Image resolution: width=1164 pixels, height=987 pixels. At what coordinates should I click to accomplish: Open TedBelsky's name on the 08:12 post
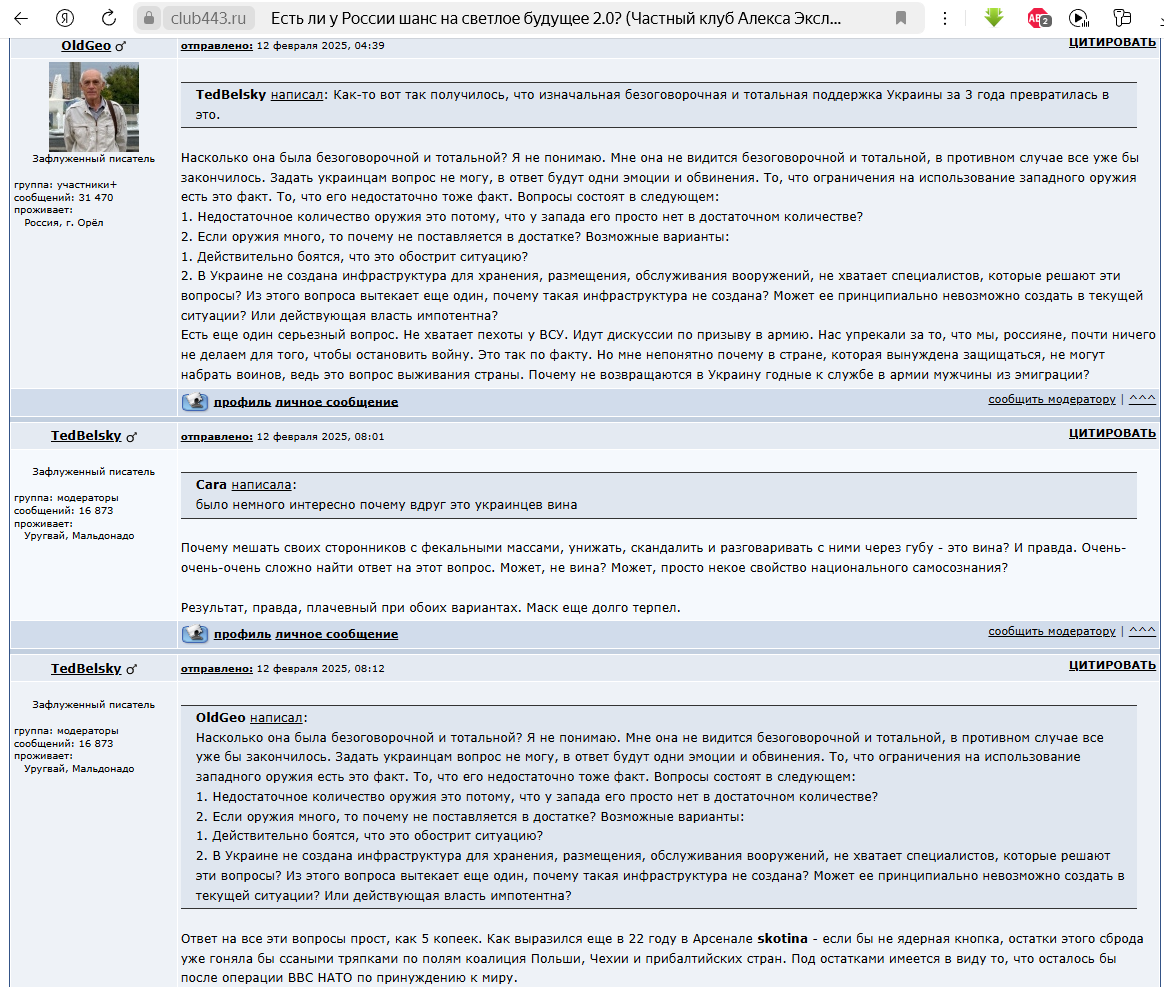[86, 669]
